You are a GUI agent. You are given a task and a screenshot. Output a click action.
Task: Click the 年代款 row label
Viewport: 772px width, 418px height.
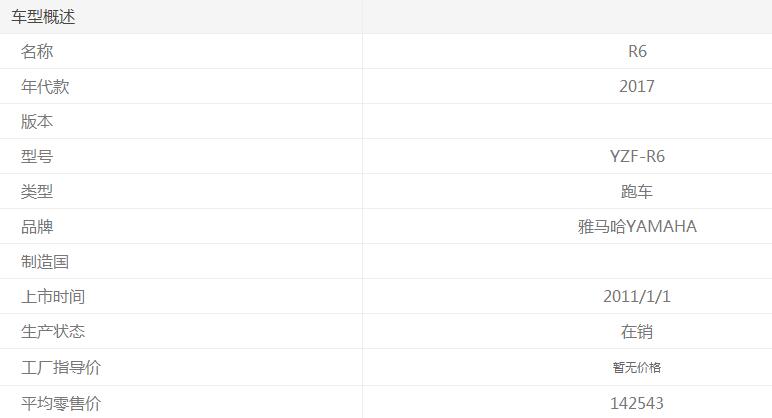[45, 87]
